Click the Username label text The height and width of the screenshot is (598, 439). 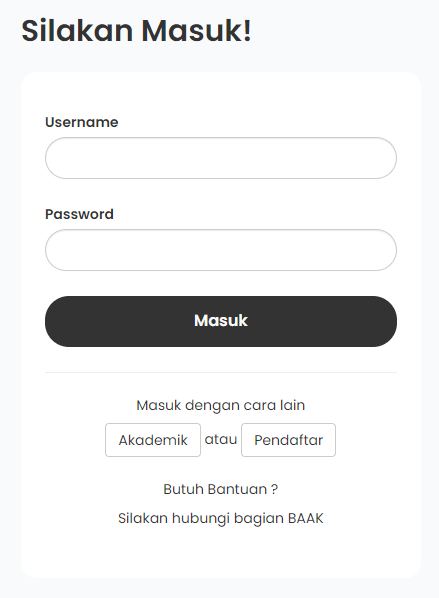82,122
